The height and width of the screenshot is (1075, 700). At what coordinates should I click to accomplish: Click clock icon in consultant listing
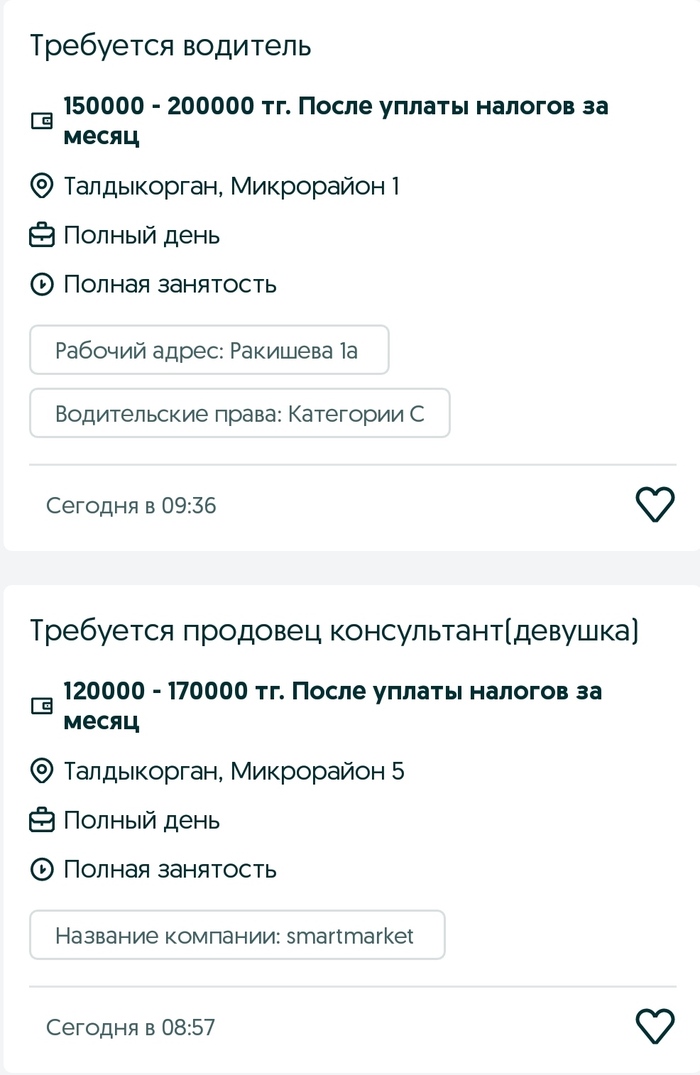click(42, 870)
